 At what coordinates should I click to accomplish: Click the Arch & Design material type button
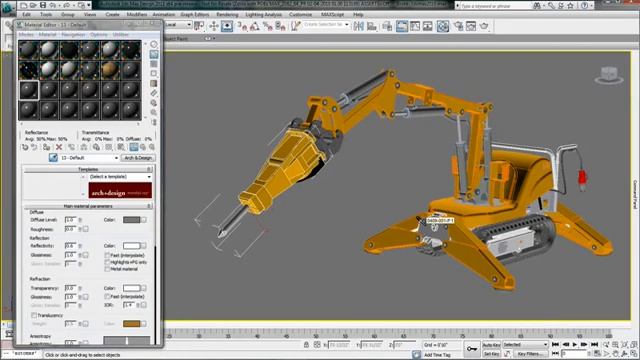tap(138, 158)
